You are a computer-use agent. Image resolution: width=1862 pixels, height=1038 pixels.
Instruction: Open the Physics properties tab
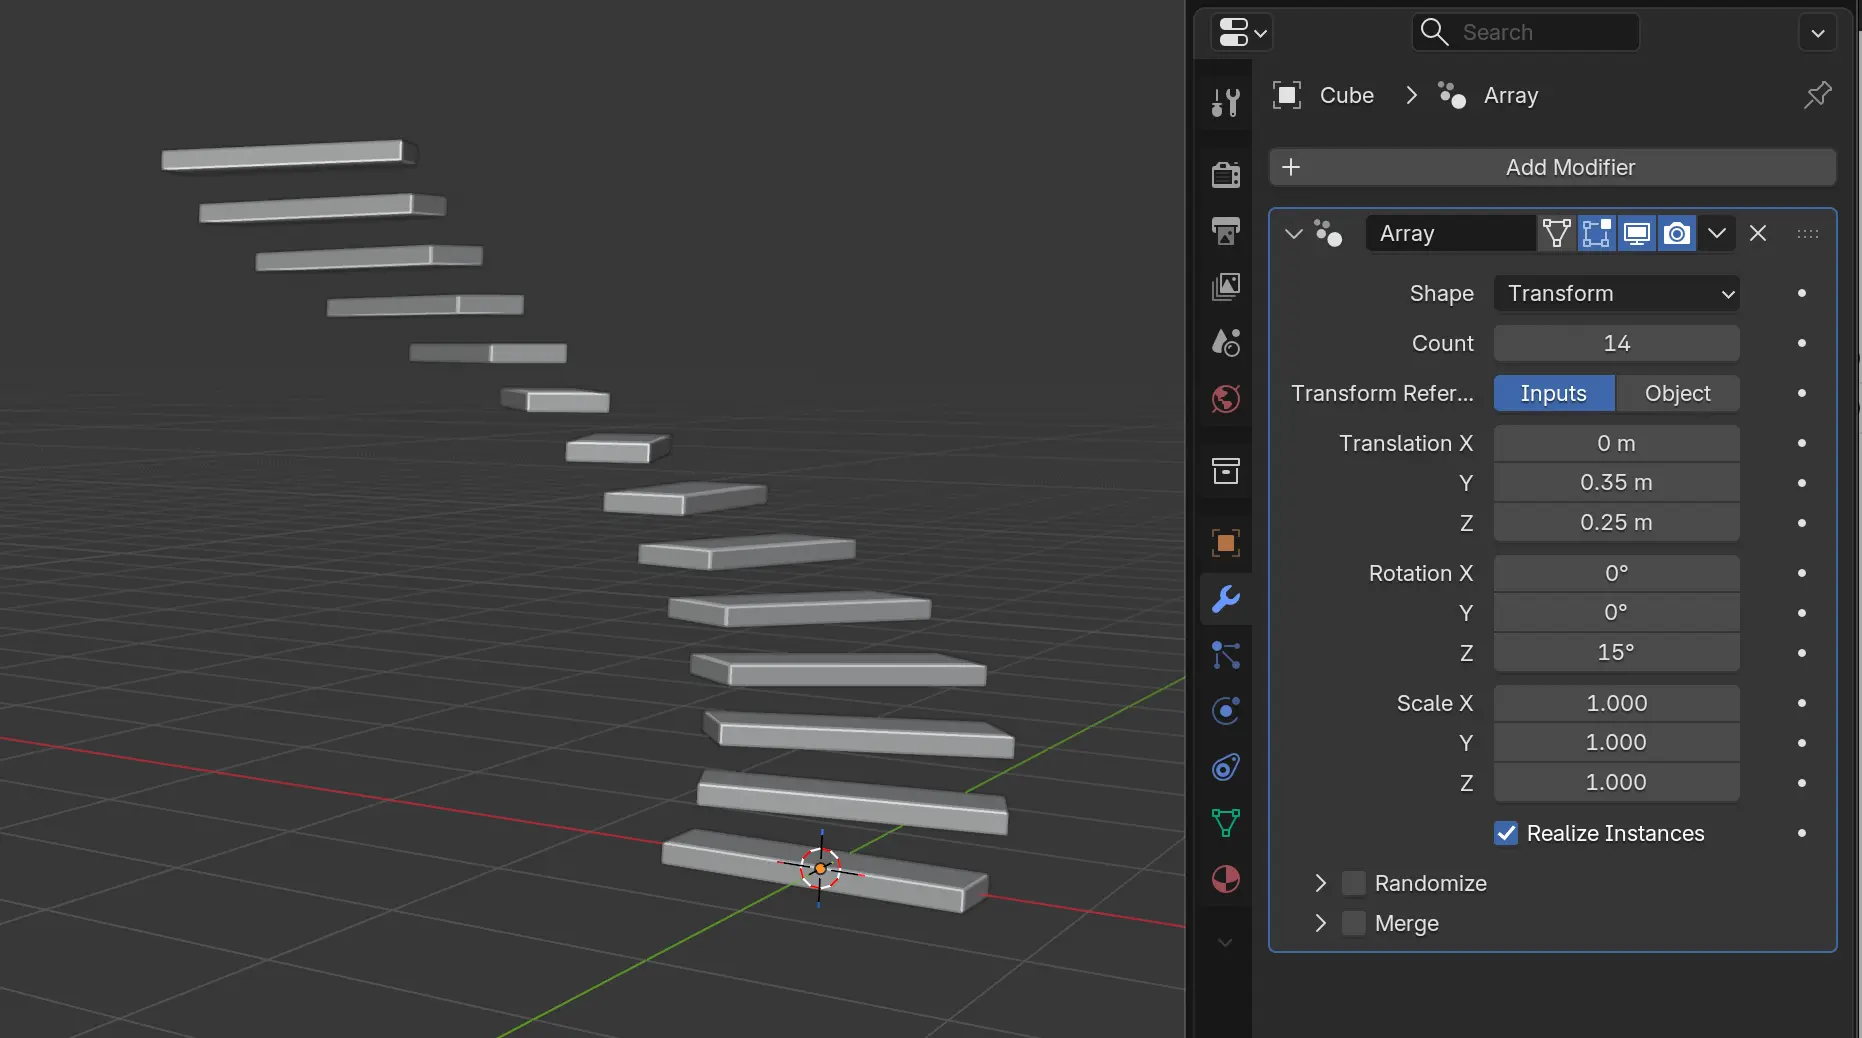pyautogui.click(x=1226, y=711)
